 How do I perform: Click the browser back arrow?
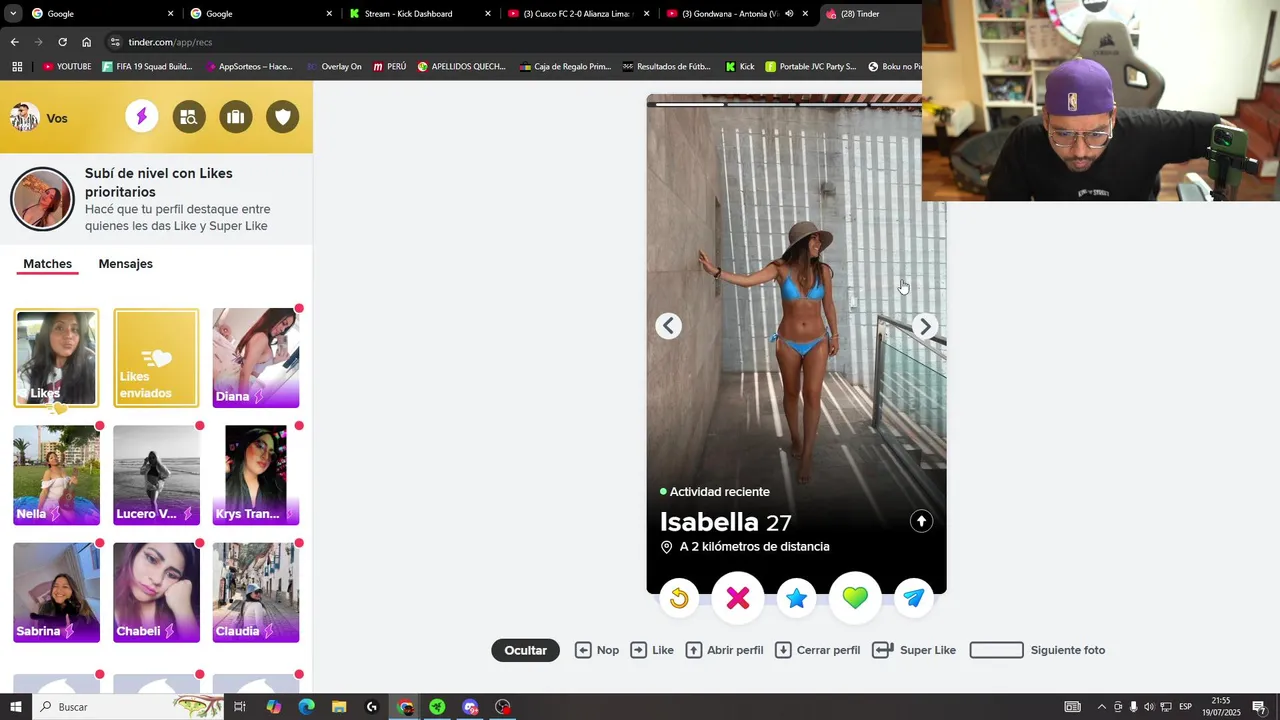pos(14,42)
